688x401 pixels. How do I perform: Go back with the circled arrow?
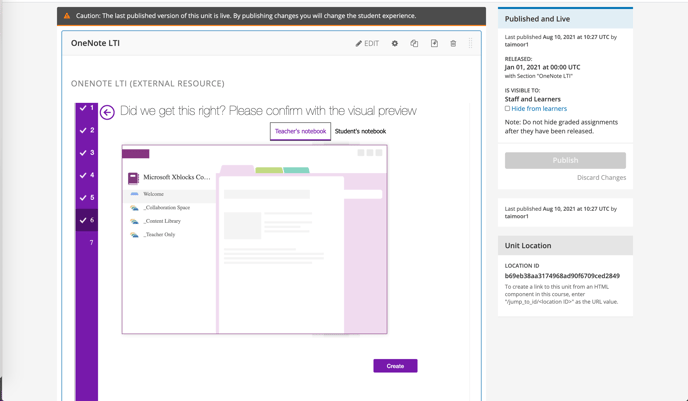pos(107,112)
